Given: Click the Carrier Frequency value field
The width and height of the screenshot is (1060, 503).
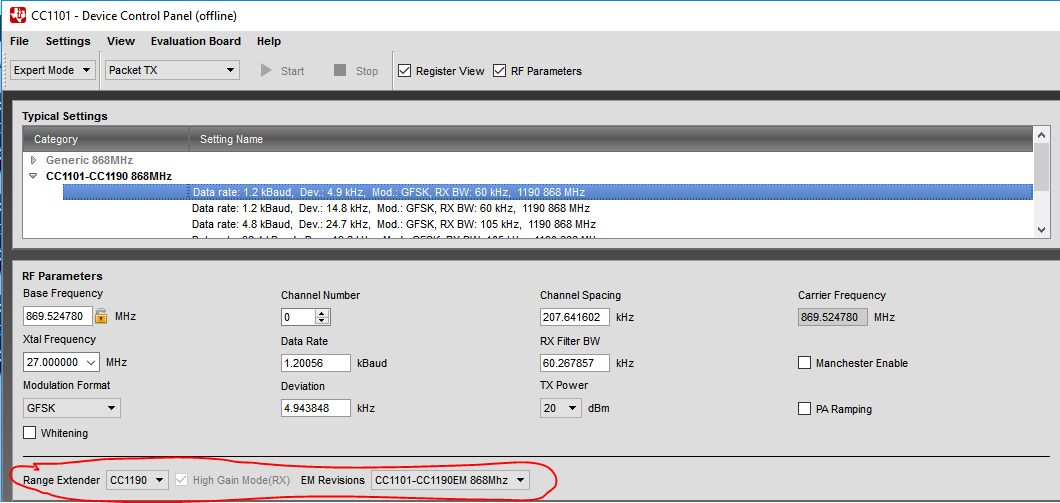Looking at the screenshot, I should tap(833, 317).
